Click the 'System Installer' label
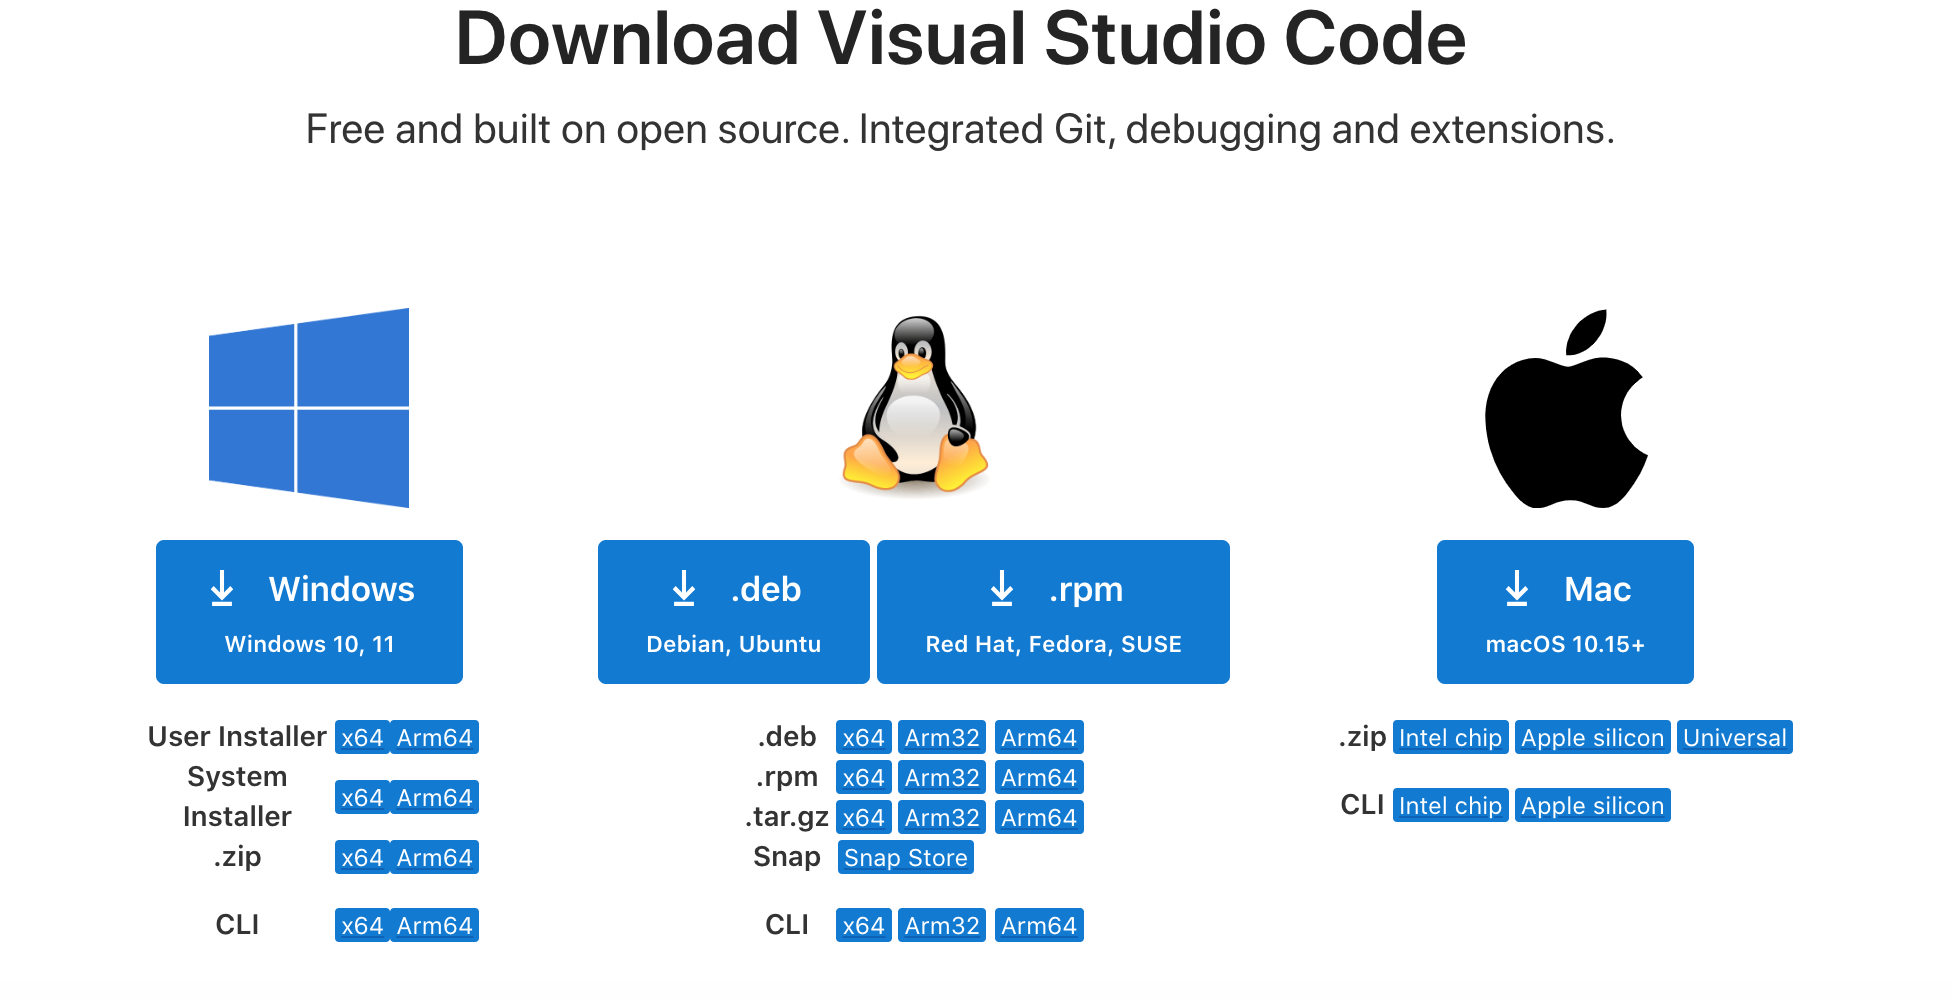Viewport: 1952px width, 1000px height. tap(237, 797)
